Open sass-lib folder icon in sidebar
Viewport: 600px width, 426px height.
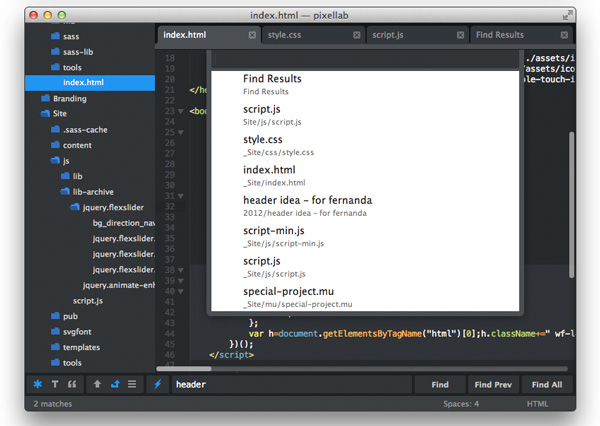tap(55, 51)
